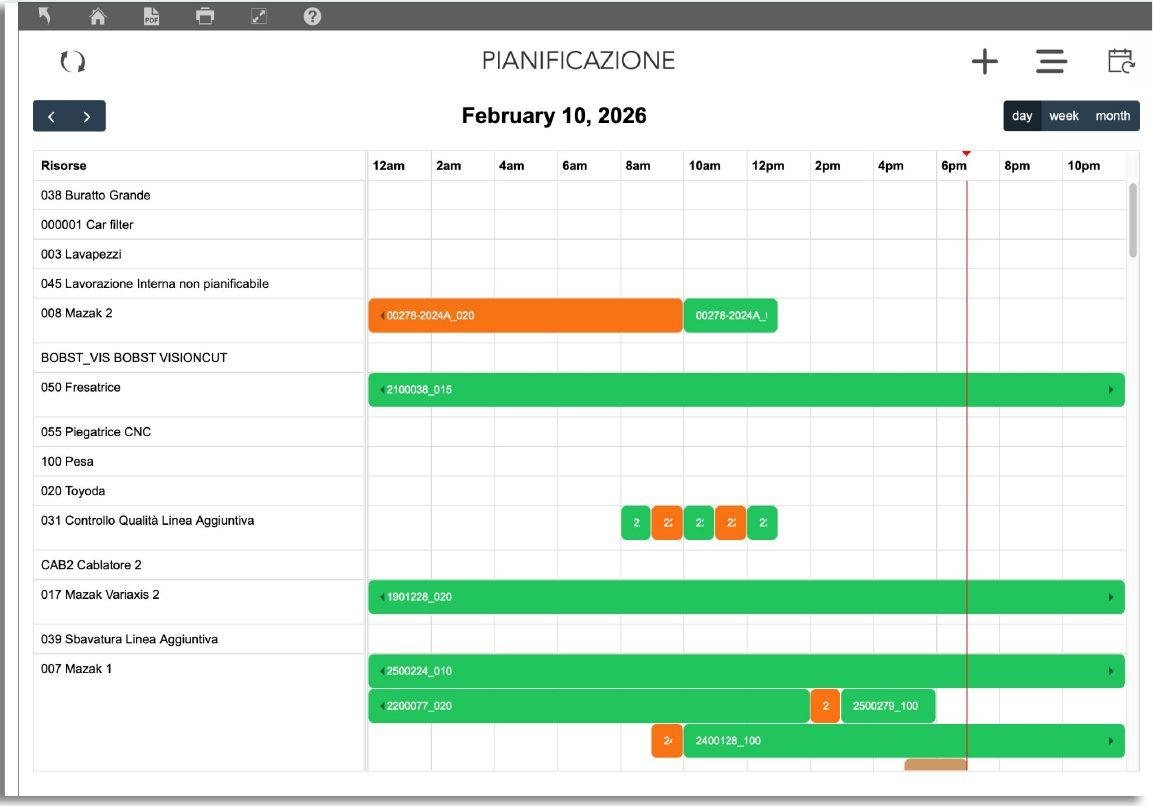Click the calendar refresh icon
Screen dimensions: 1153x806
tap(1121, 61)
